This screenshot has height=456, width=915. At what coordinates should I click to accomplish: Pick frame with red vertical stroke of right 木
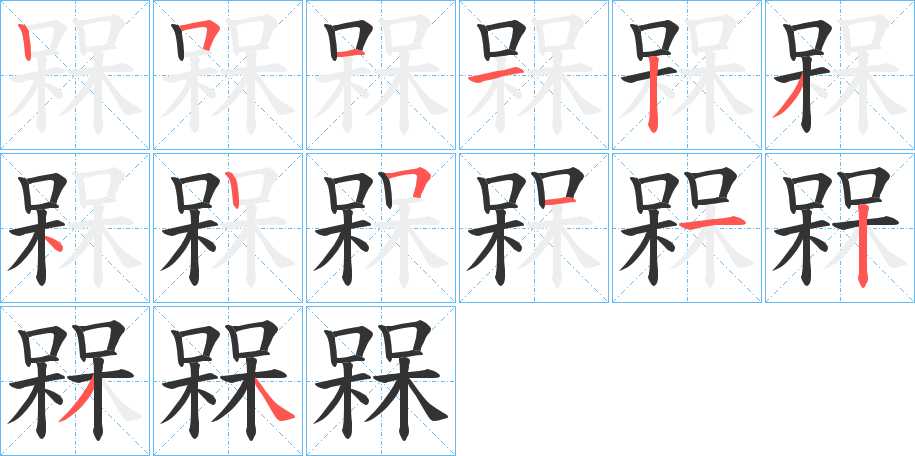click(x=840, y=228)
